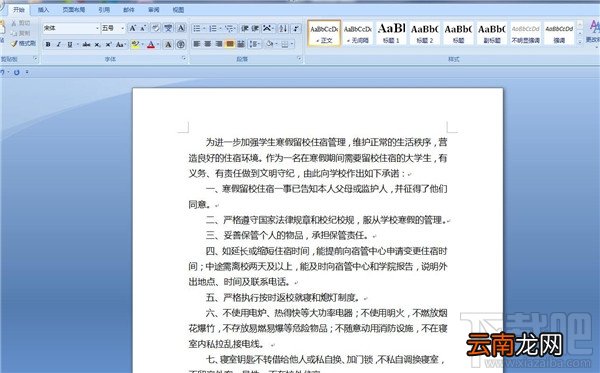Click the Cut scissors icon

click(14, 23)
